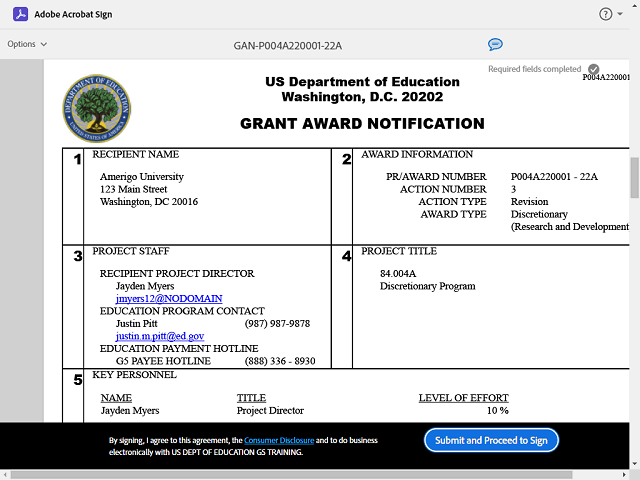
Task: Click the EDUCATION PAYMENT HOTLINE label
Action: pyautogui.click(x=179, y=349)
